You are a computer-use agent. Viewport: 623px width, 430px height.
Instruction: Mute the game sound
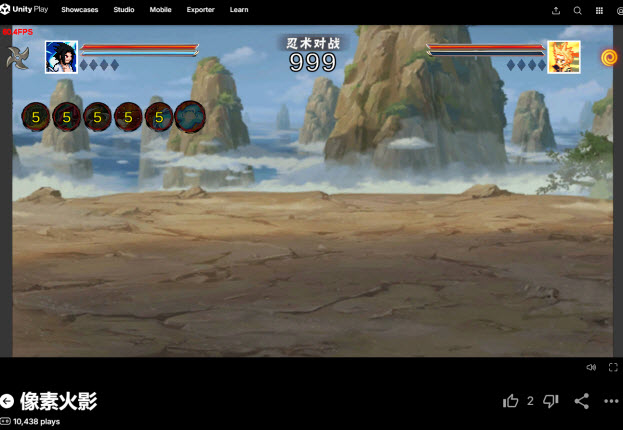591,367
